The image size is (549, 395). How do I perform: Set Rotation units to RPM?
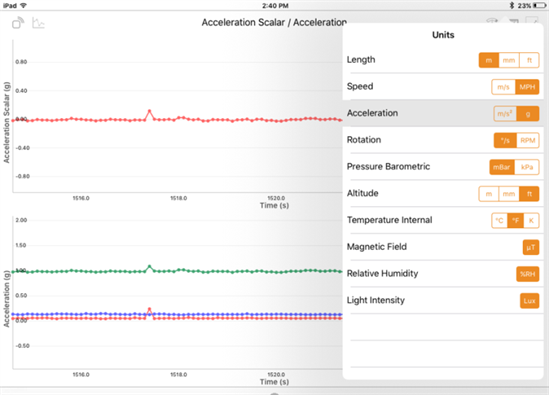pyautogui.click(x=528, y=140)
